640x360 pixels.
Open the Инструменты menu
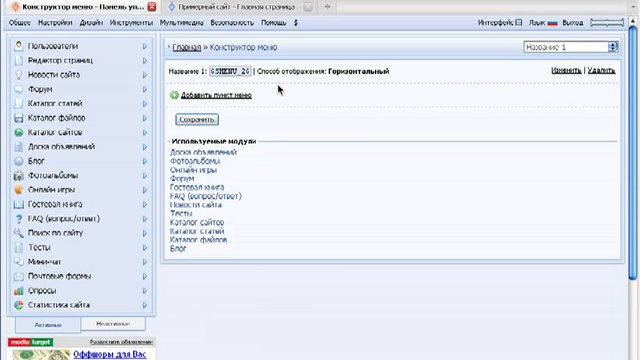click(x=131, y=23)
